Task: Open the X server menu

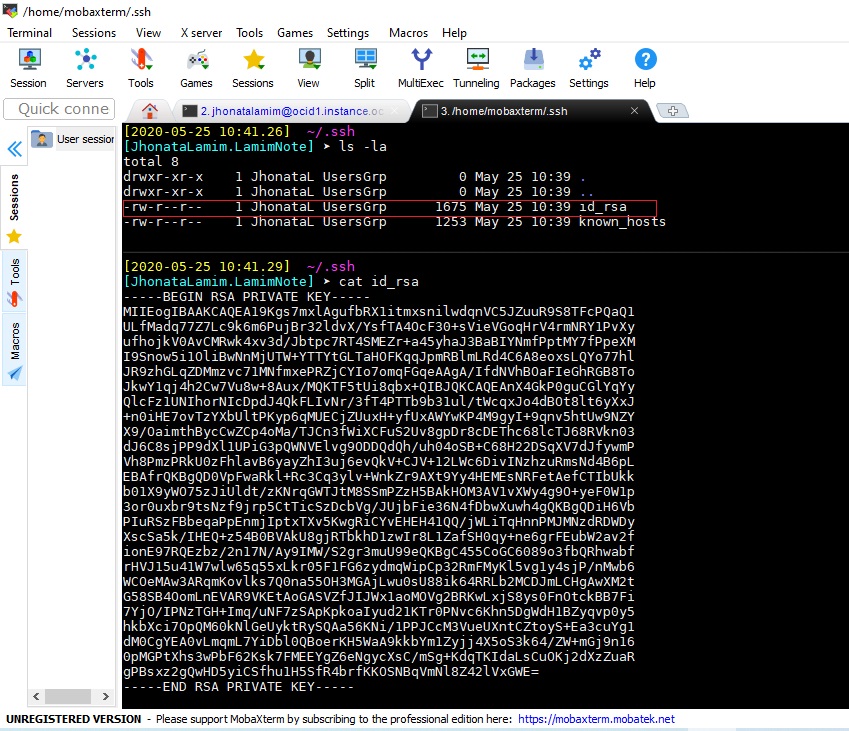Action: (x=201, y=33)
